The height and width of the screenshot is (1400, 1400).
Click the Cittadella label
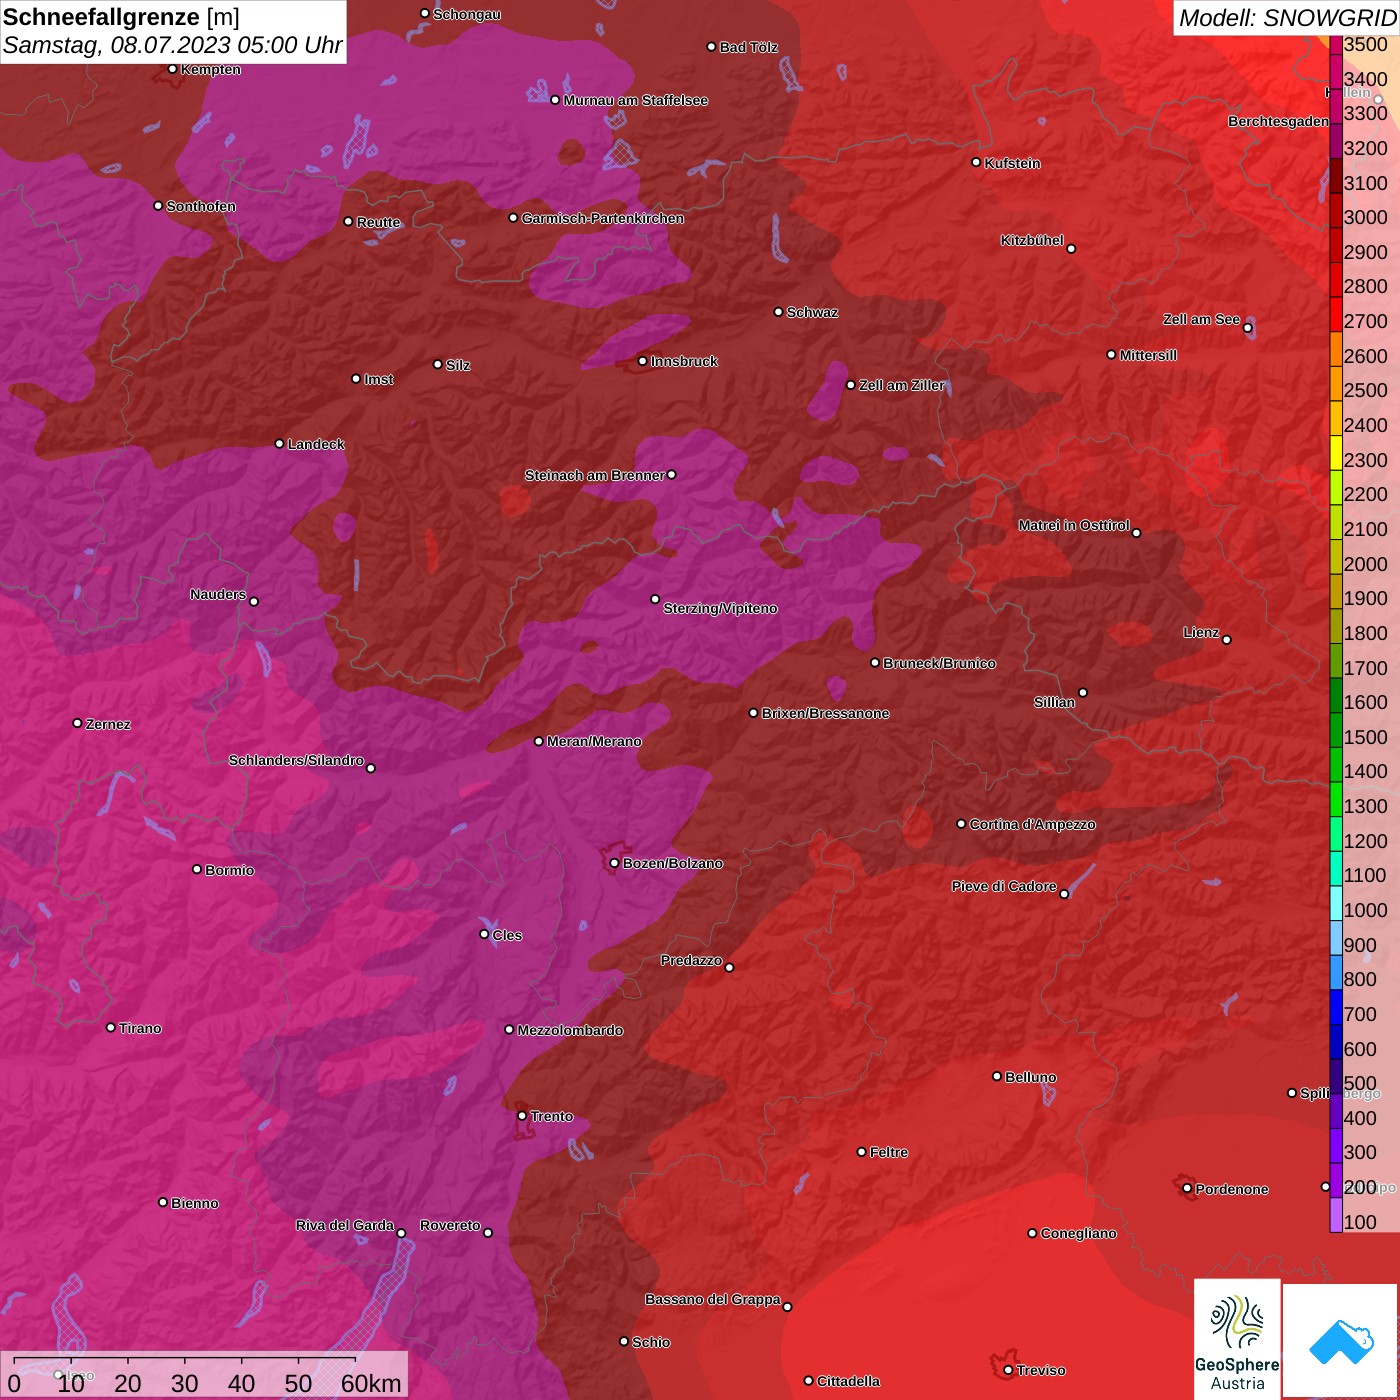coord(848,1381)
